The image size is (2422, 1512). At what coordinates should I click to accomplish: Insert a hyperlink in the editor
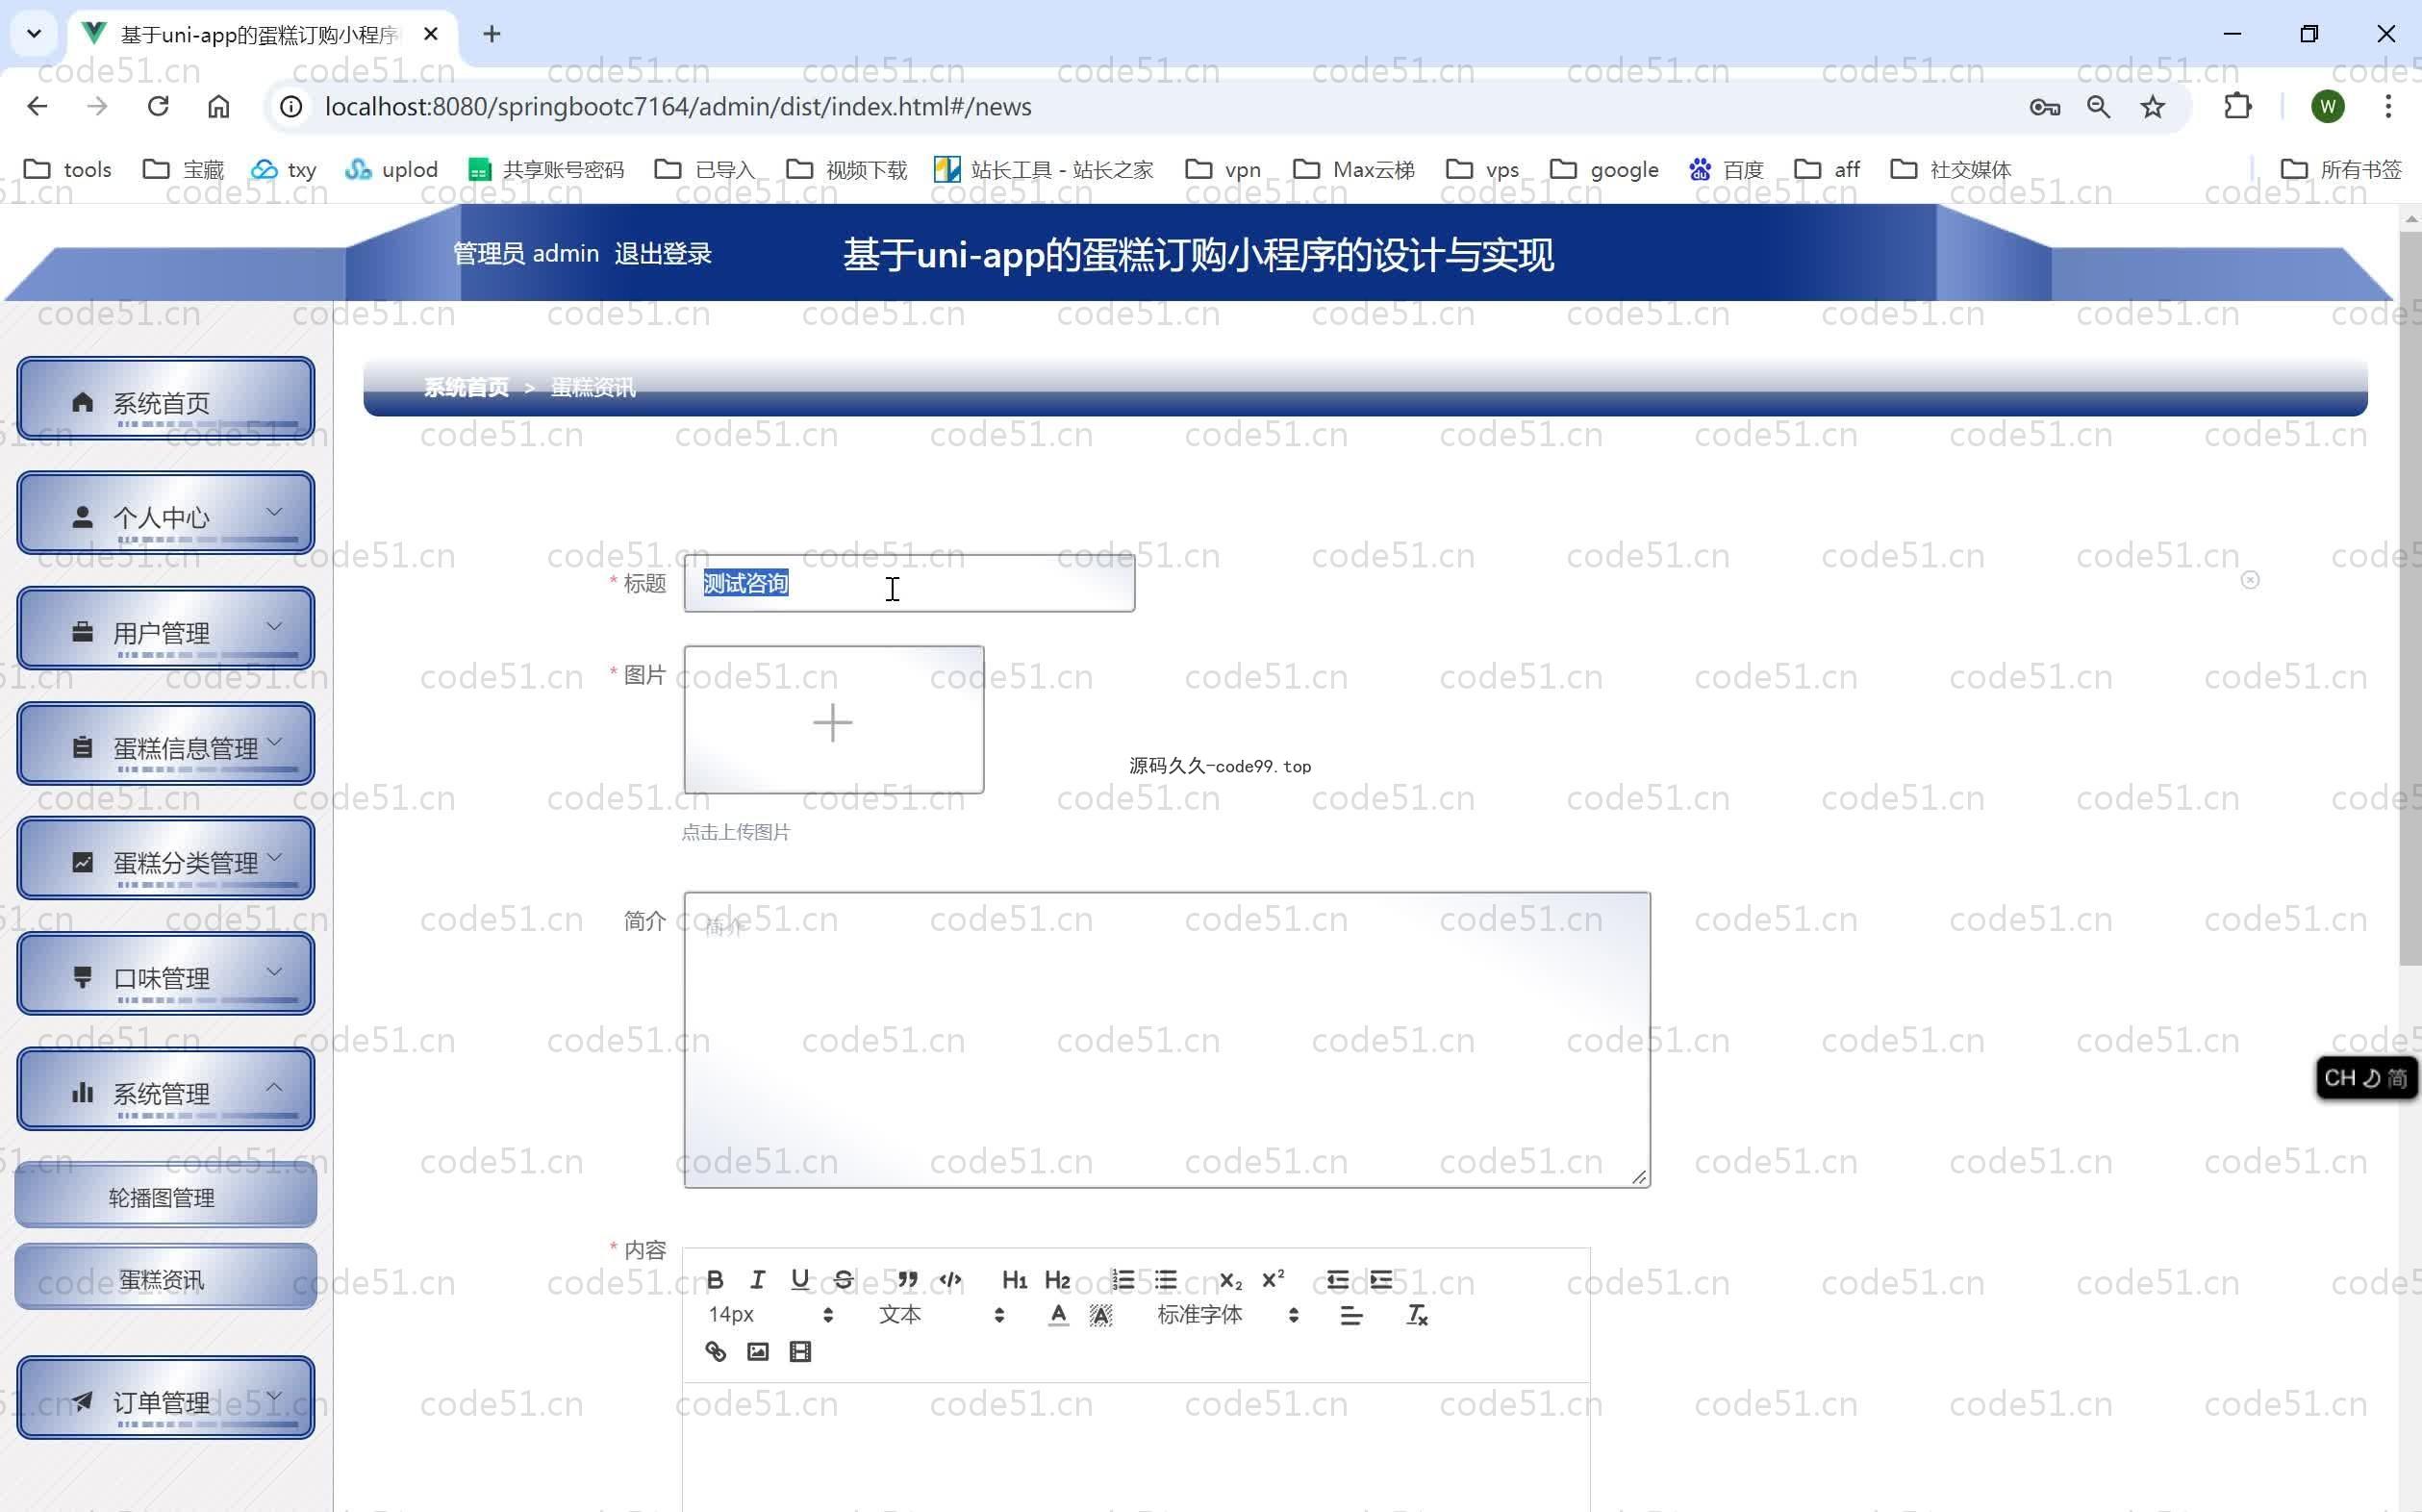(x=715, y=1352)
